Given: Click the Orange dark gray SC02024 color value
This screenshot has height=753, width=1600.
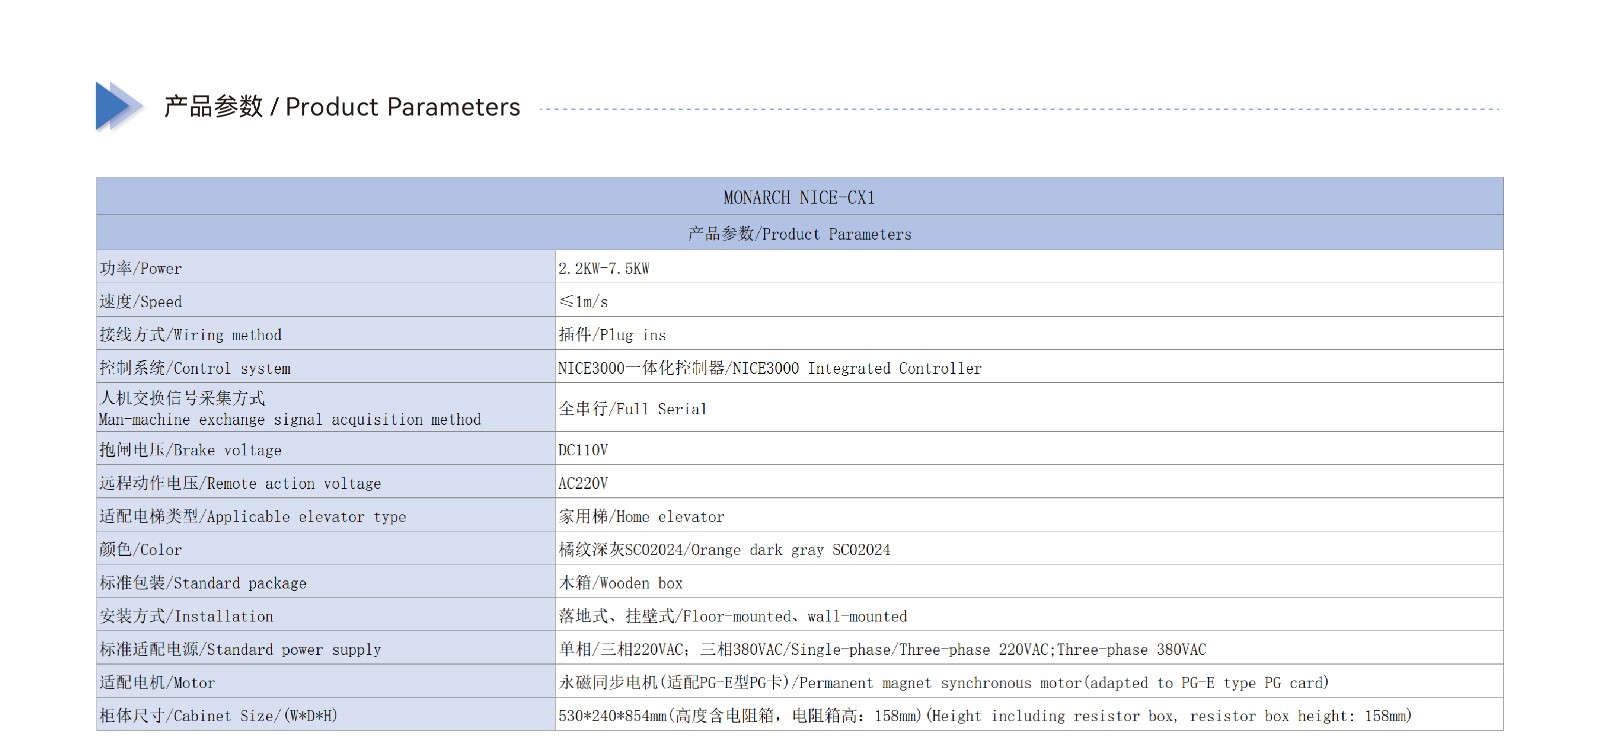Looking at the screenshot, I should (x=724, y=550).
